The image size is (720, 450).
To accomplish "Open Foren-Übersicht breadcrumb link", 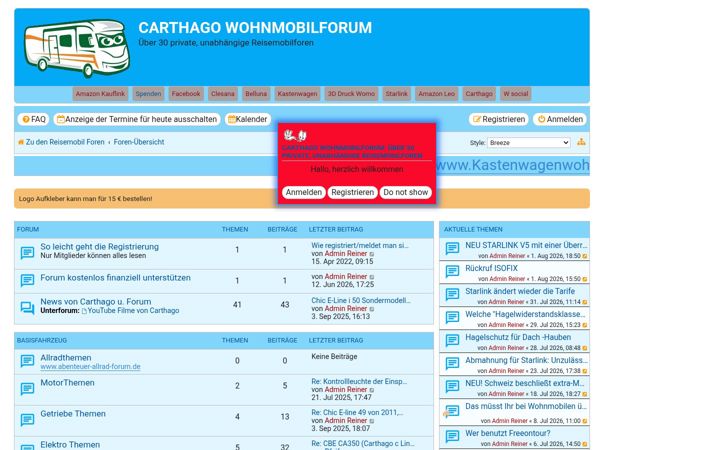I will point(139,142).
